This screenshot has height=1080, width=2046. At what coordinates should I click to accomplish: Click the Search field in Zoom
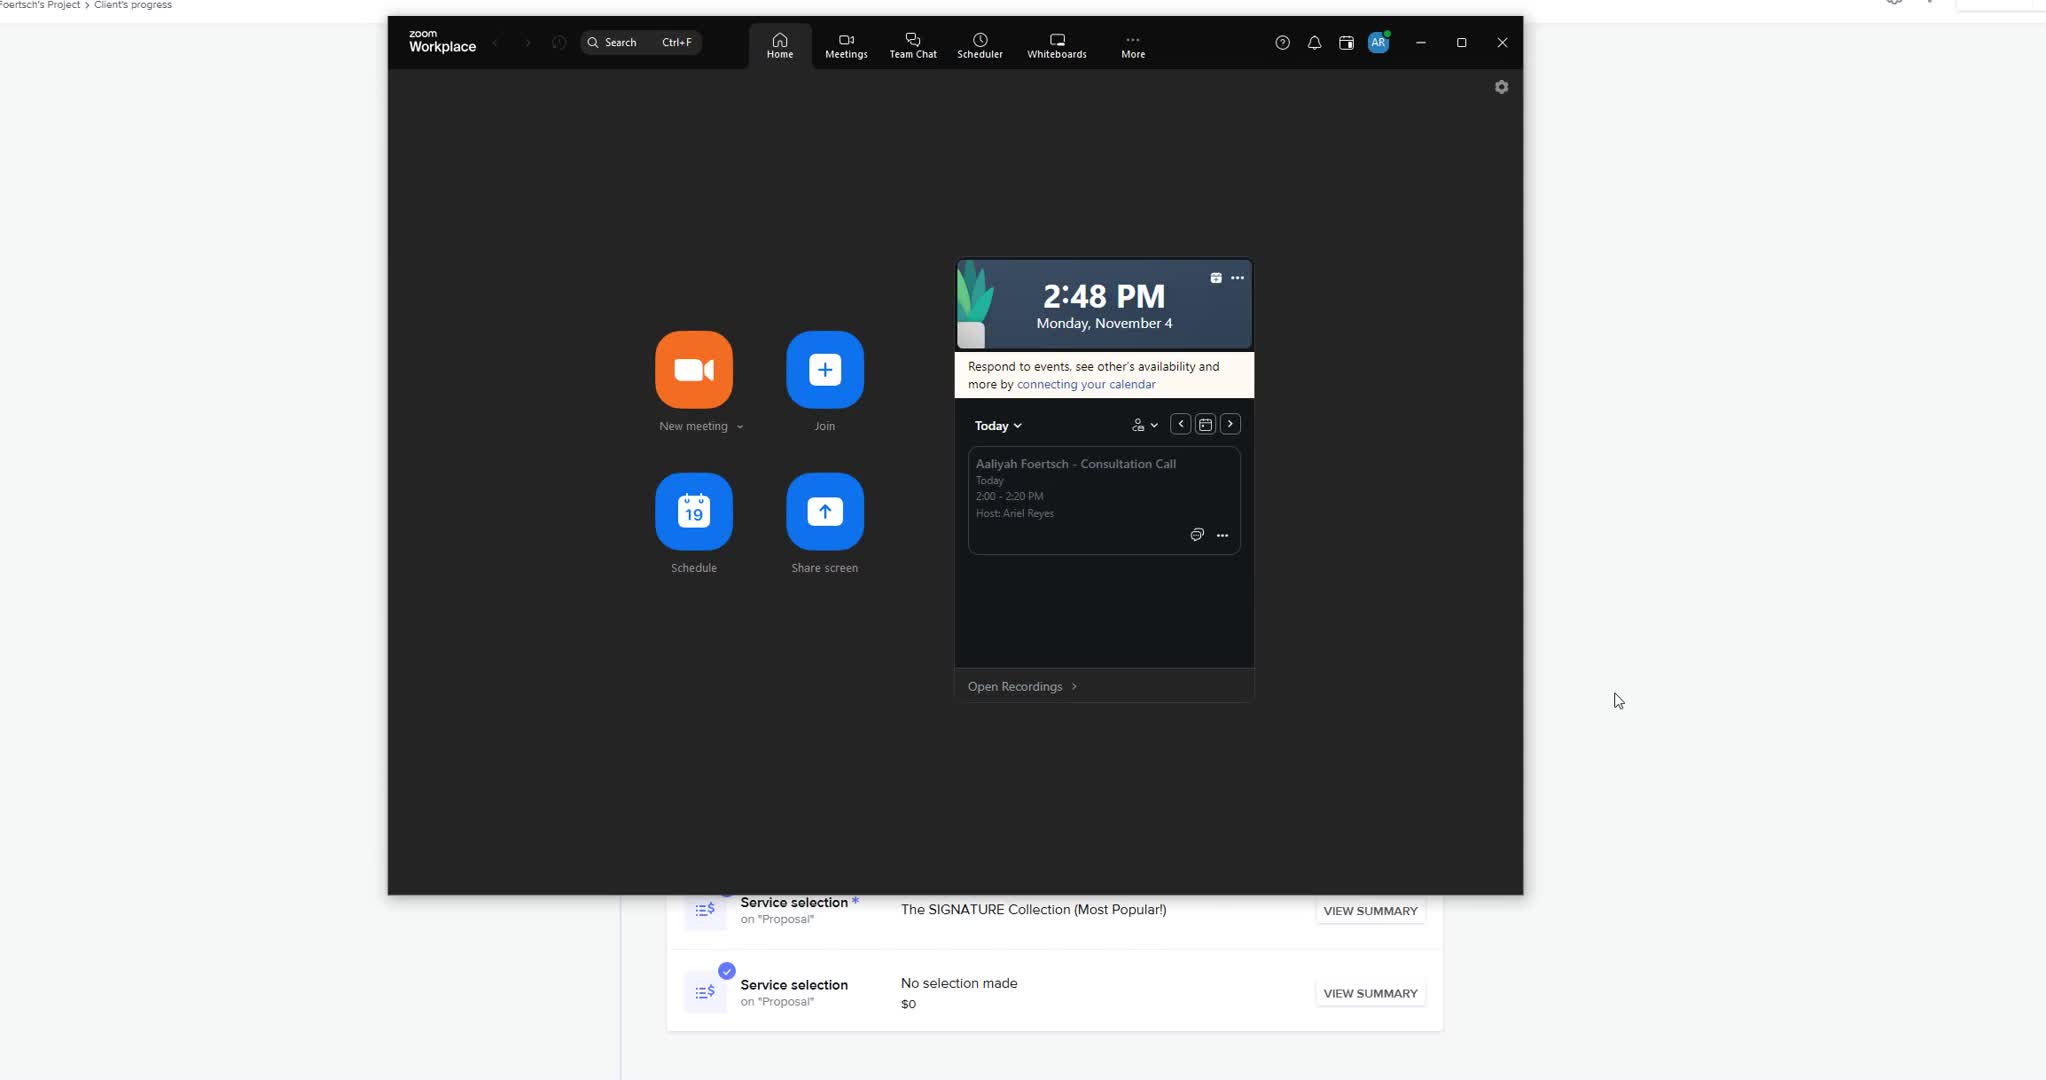(641, 42)
